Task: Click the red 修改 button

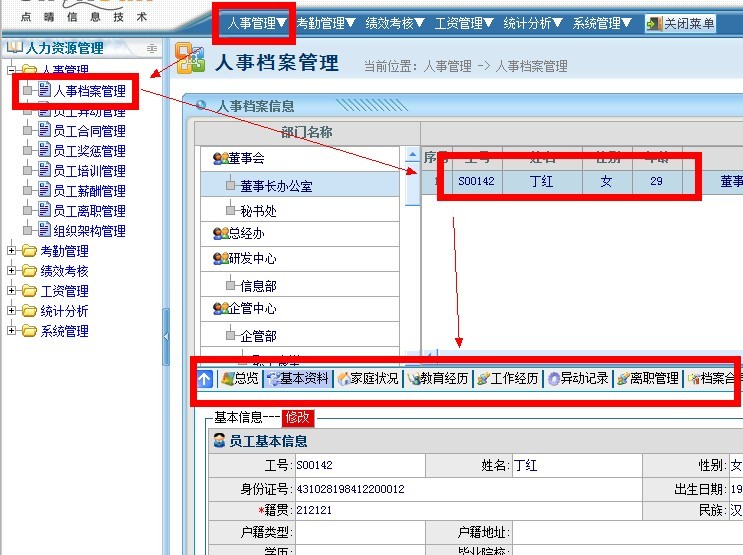Action: click(x=298, y=418)
